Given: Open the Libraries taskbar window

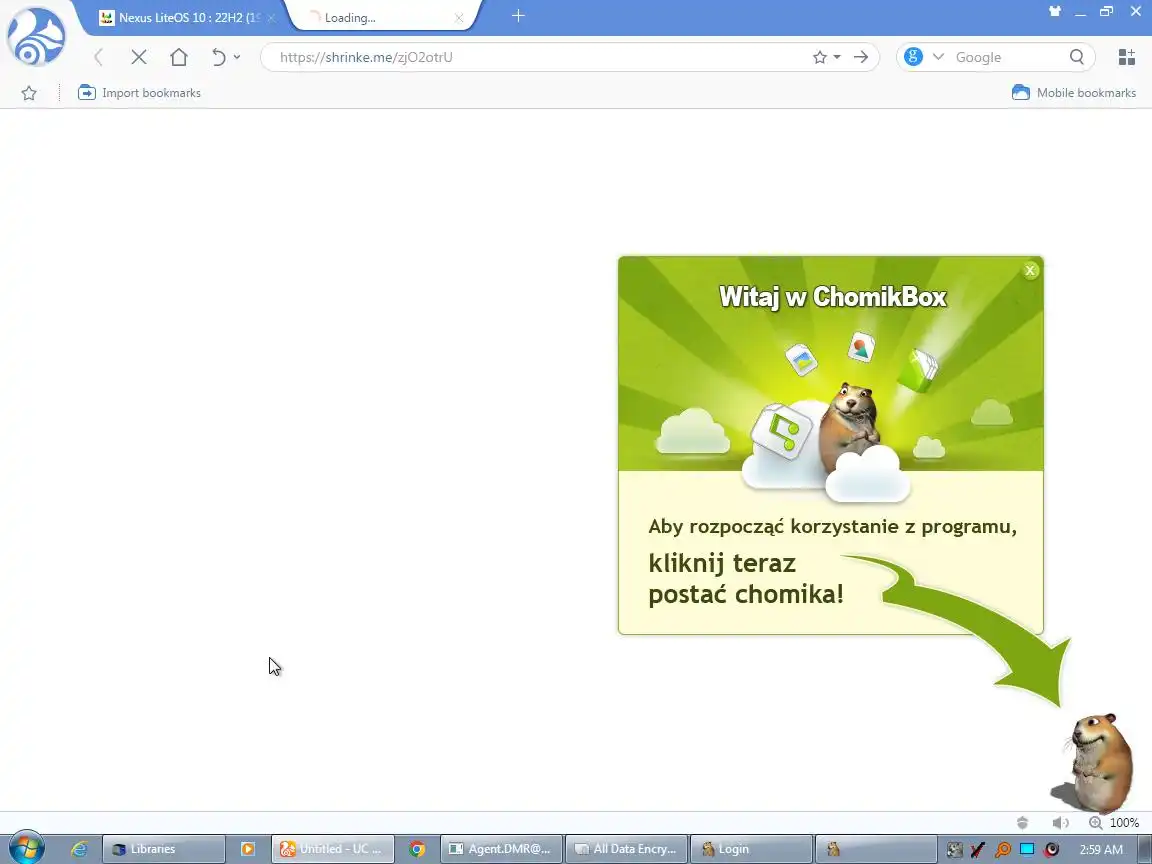Looking at the screenshot, I should [x=162, y=849].
